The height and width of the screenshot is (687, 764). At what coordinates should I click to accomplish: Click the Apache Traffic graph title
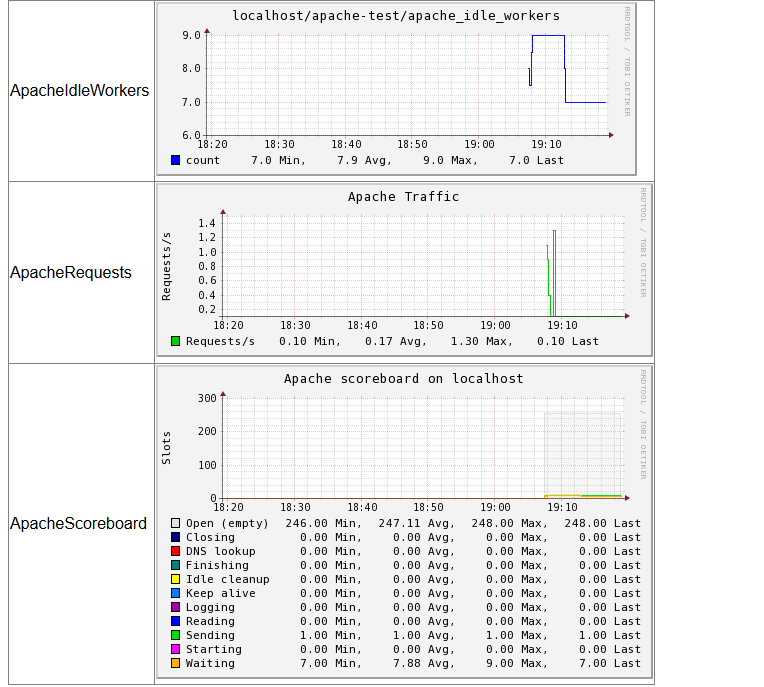click(403, 197)
